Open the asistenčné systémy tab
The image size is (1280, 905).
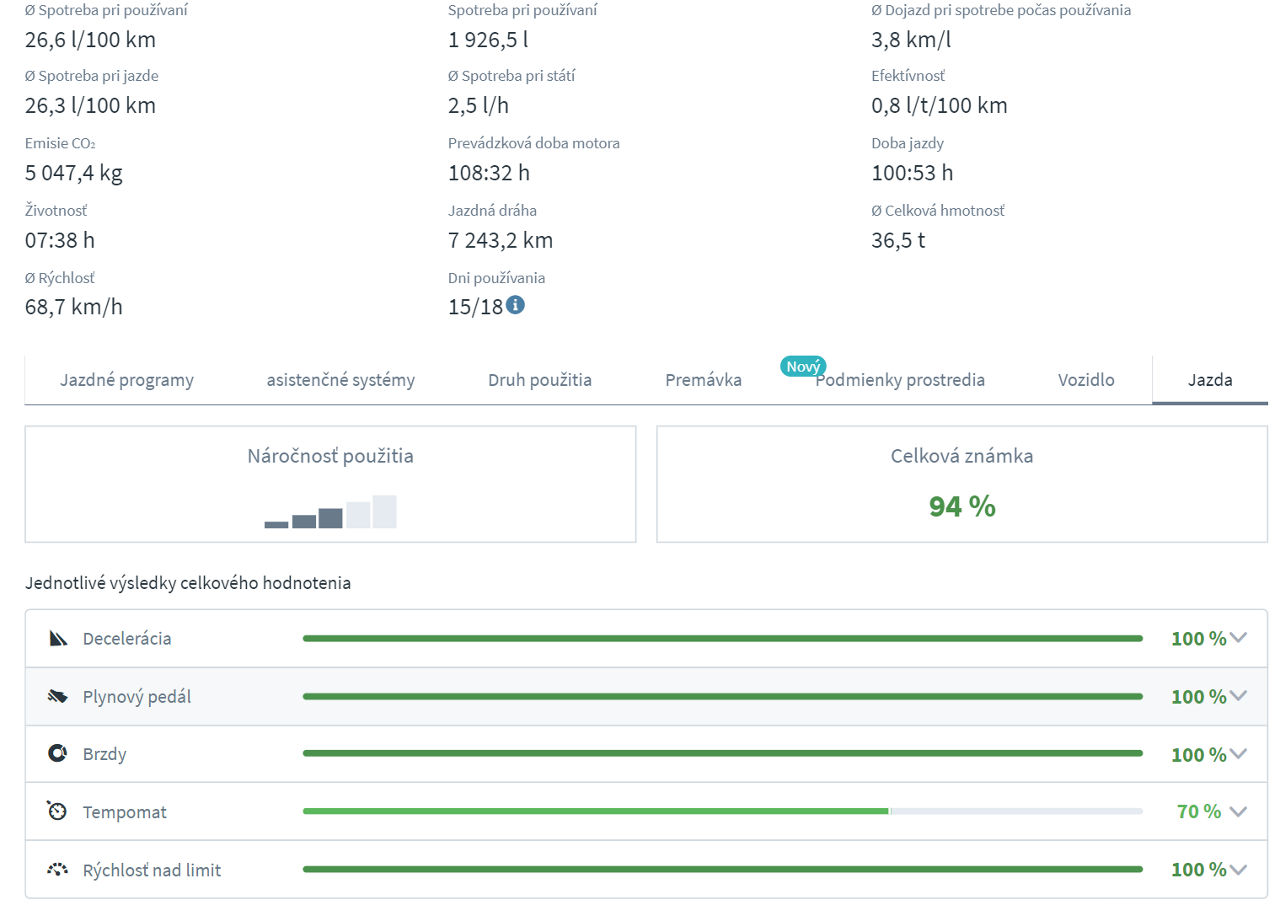pyautogui.click(x=340, y=380)
